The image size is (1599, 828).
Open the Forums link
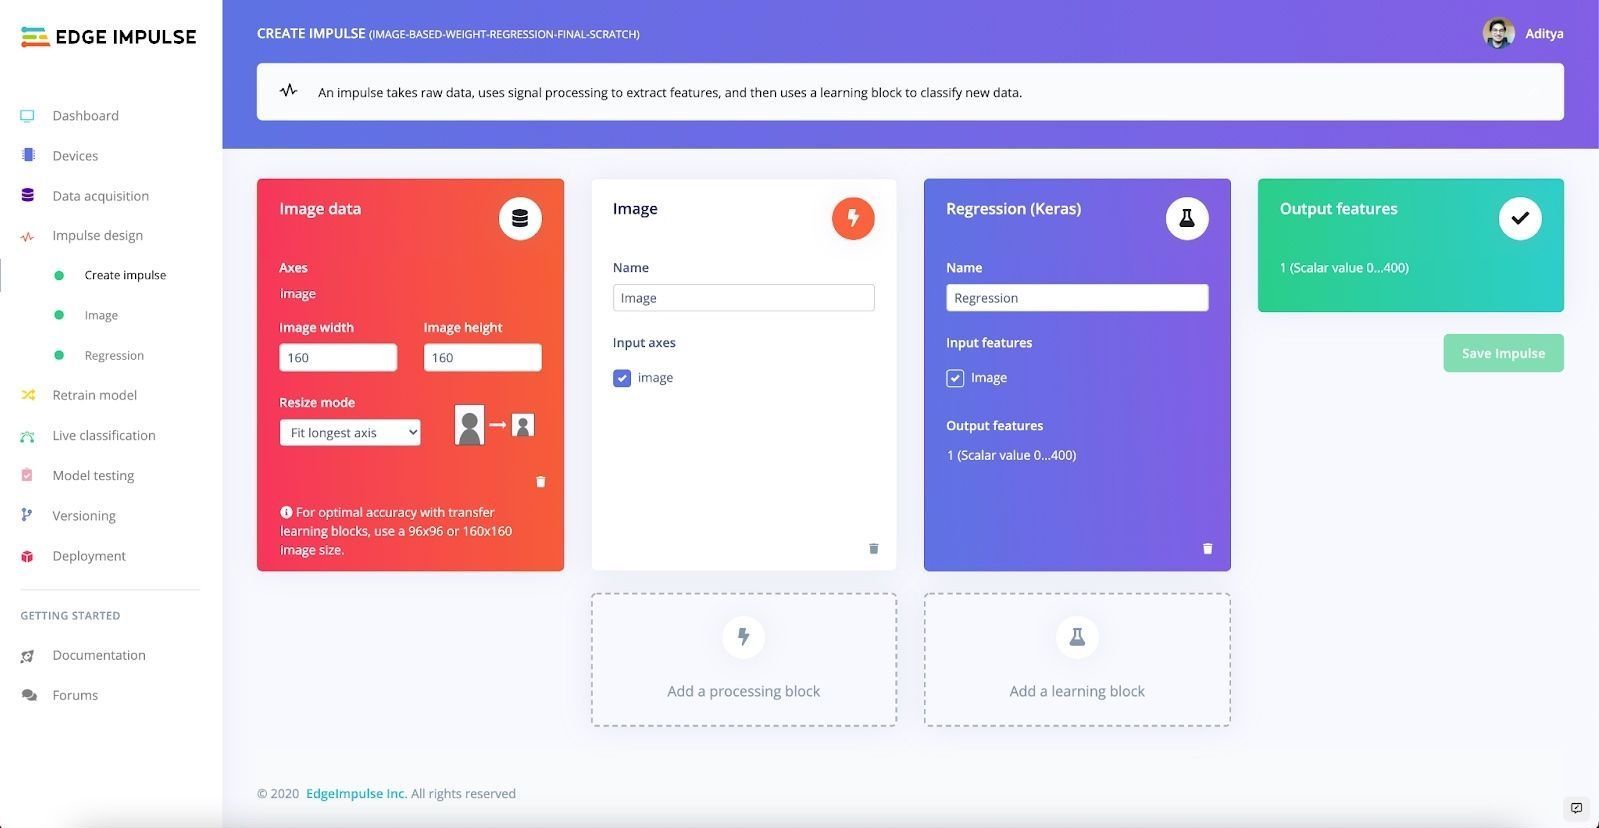point(75,695)
